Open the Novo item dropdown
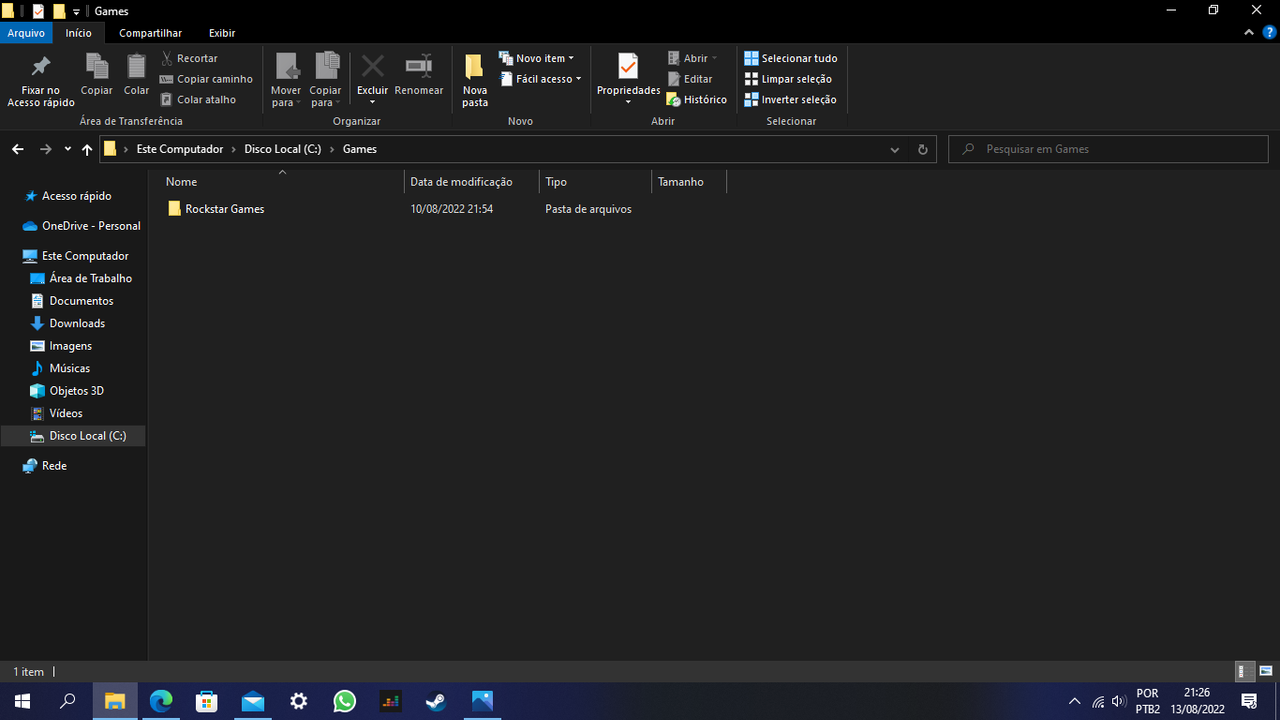 pos(537,58)
